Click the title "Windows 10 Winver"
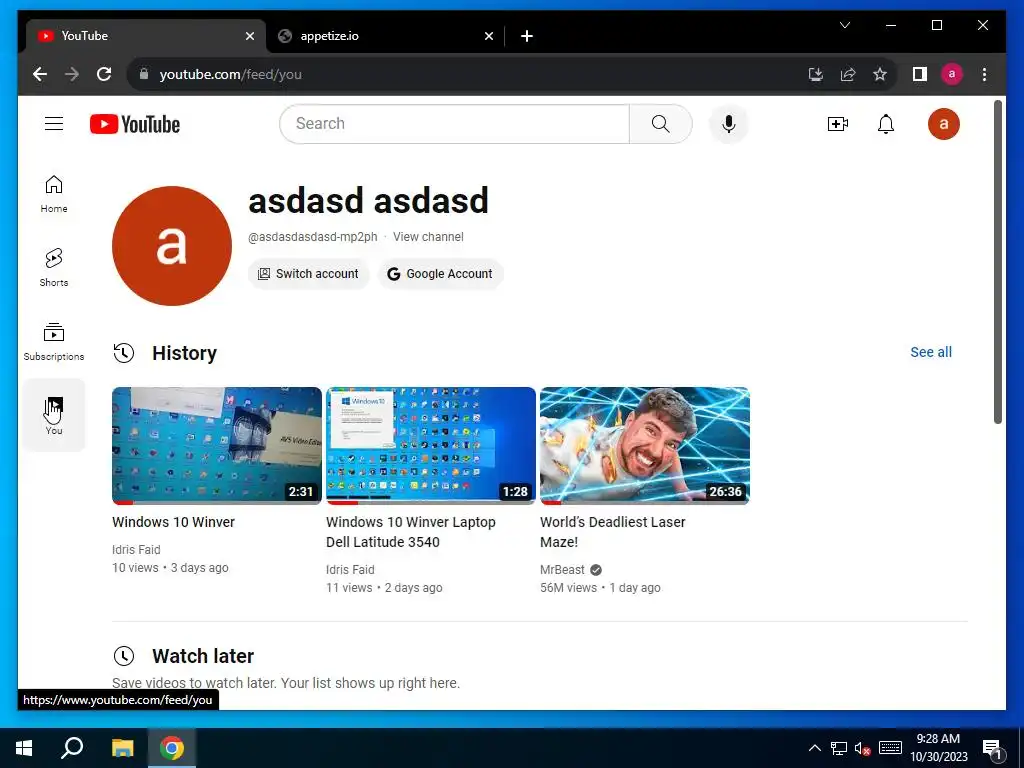This screenshot has width=1024, height=768. pos(173,522)
